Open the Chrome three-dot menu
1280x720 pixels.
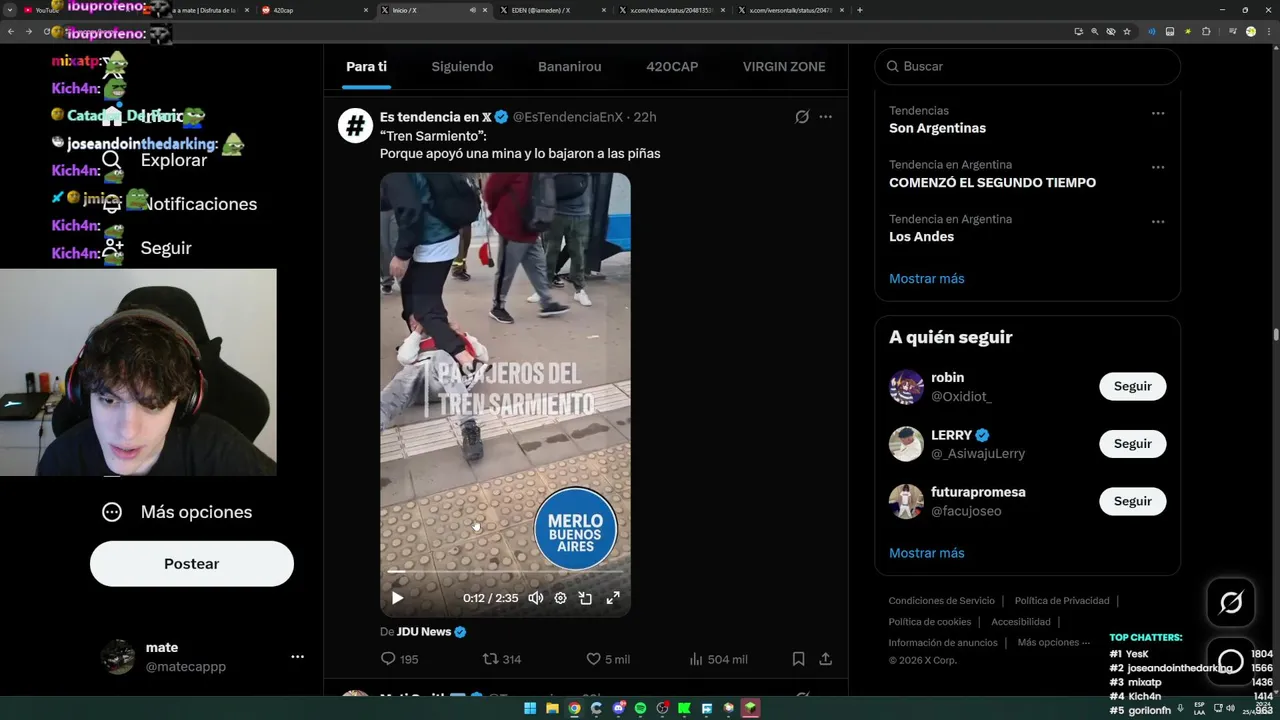(1269, 32)
